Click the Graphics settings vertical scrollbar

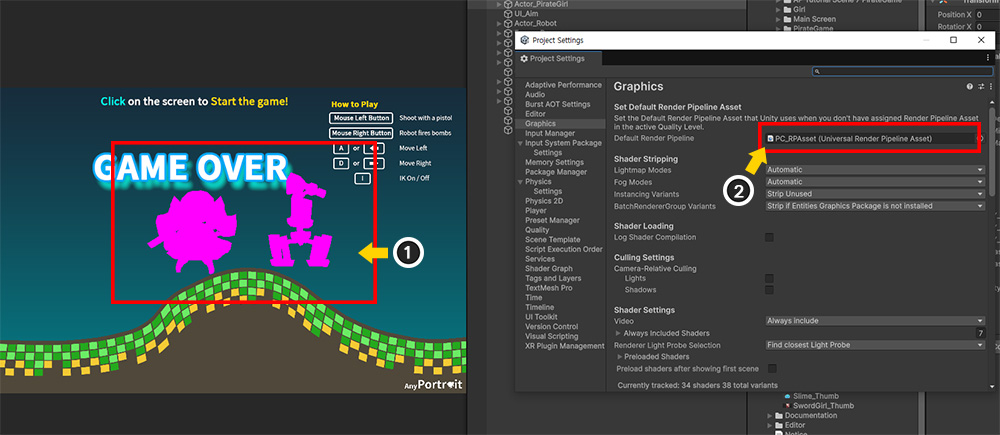[x=992, y=153]
